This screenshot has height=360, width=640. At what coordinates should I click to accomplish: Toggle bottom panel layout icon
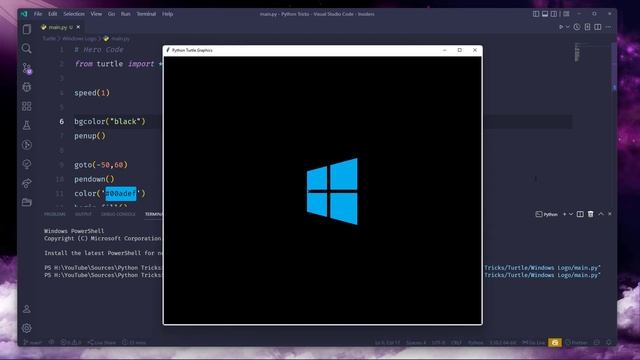[x=545, y=14]
